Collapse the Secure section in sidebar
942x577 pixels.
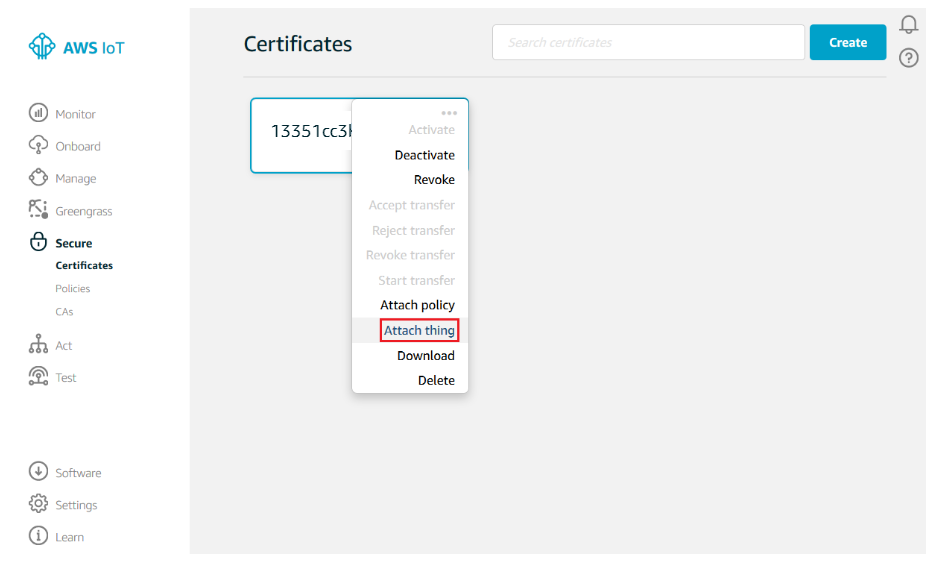[73, 243]
